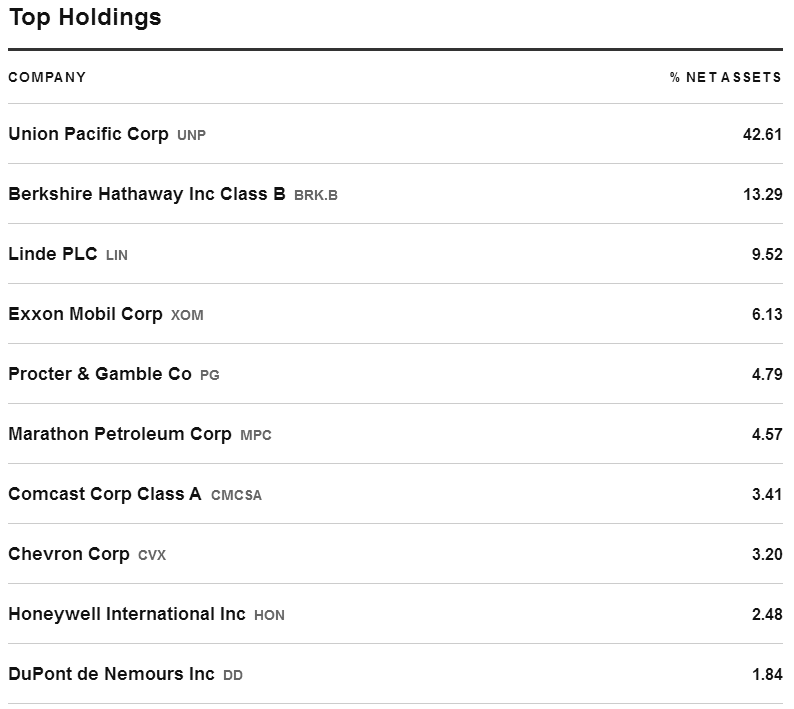Viewport: 794px width, 709px height.
Task: Open Procter & Gamble Co holding
Action: (100, 374)
